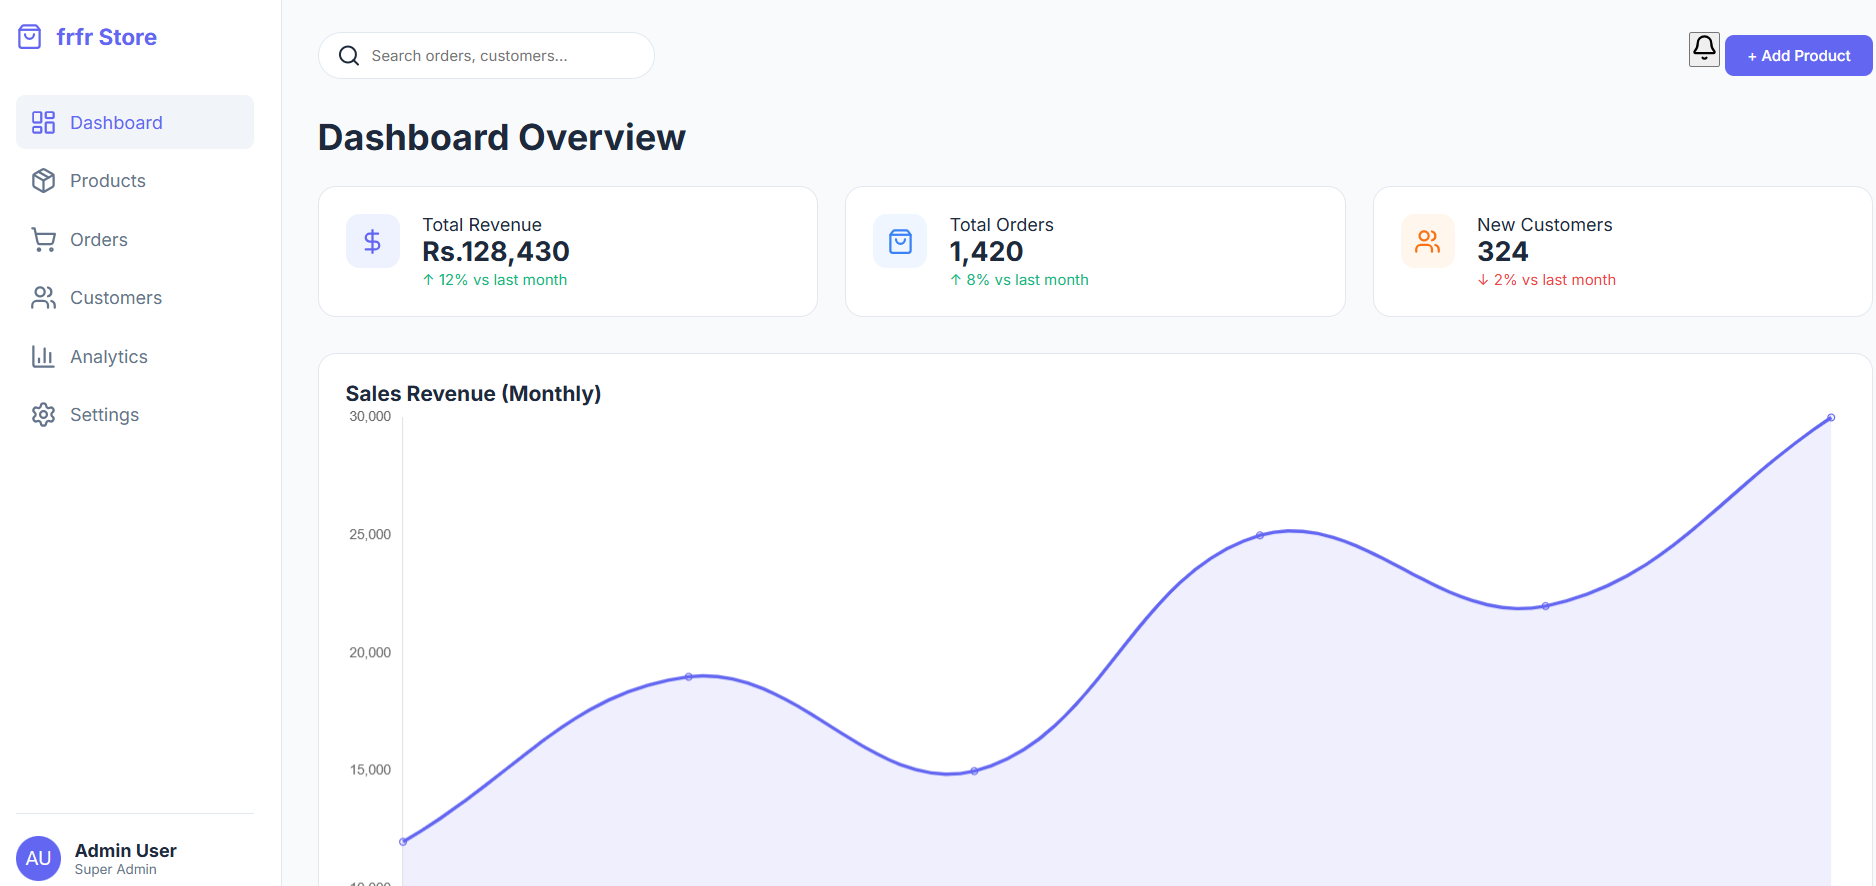Screen dimensions: 1876x886
Task: Click the Total Revenue label
Action: [482, 225]
